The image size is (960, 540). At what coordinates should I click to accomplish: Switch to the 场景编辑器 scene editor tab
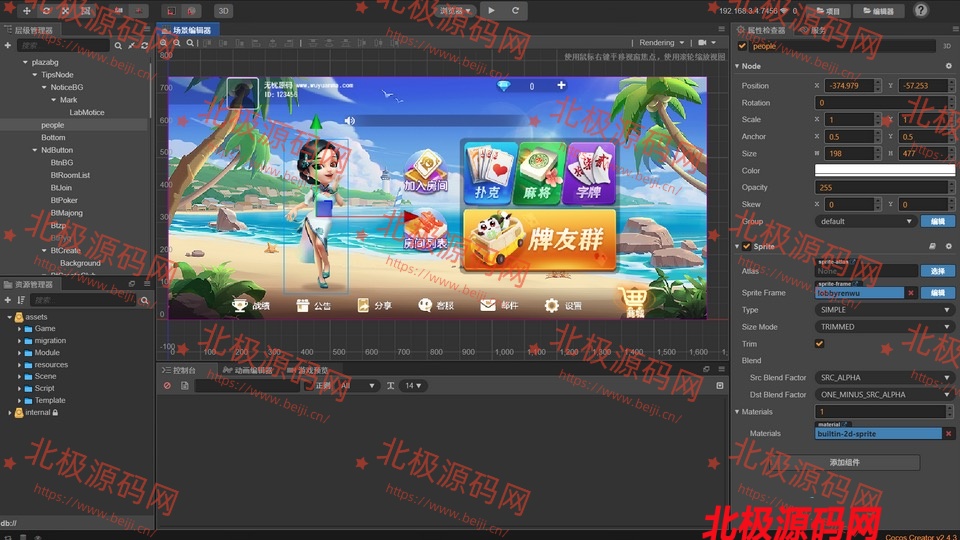[187, 30]
